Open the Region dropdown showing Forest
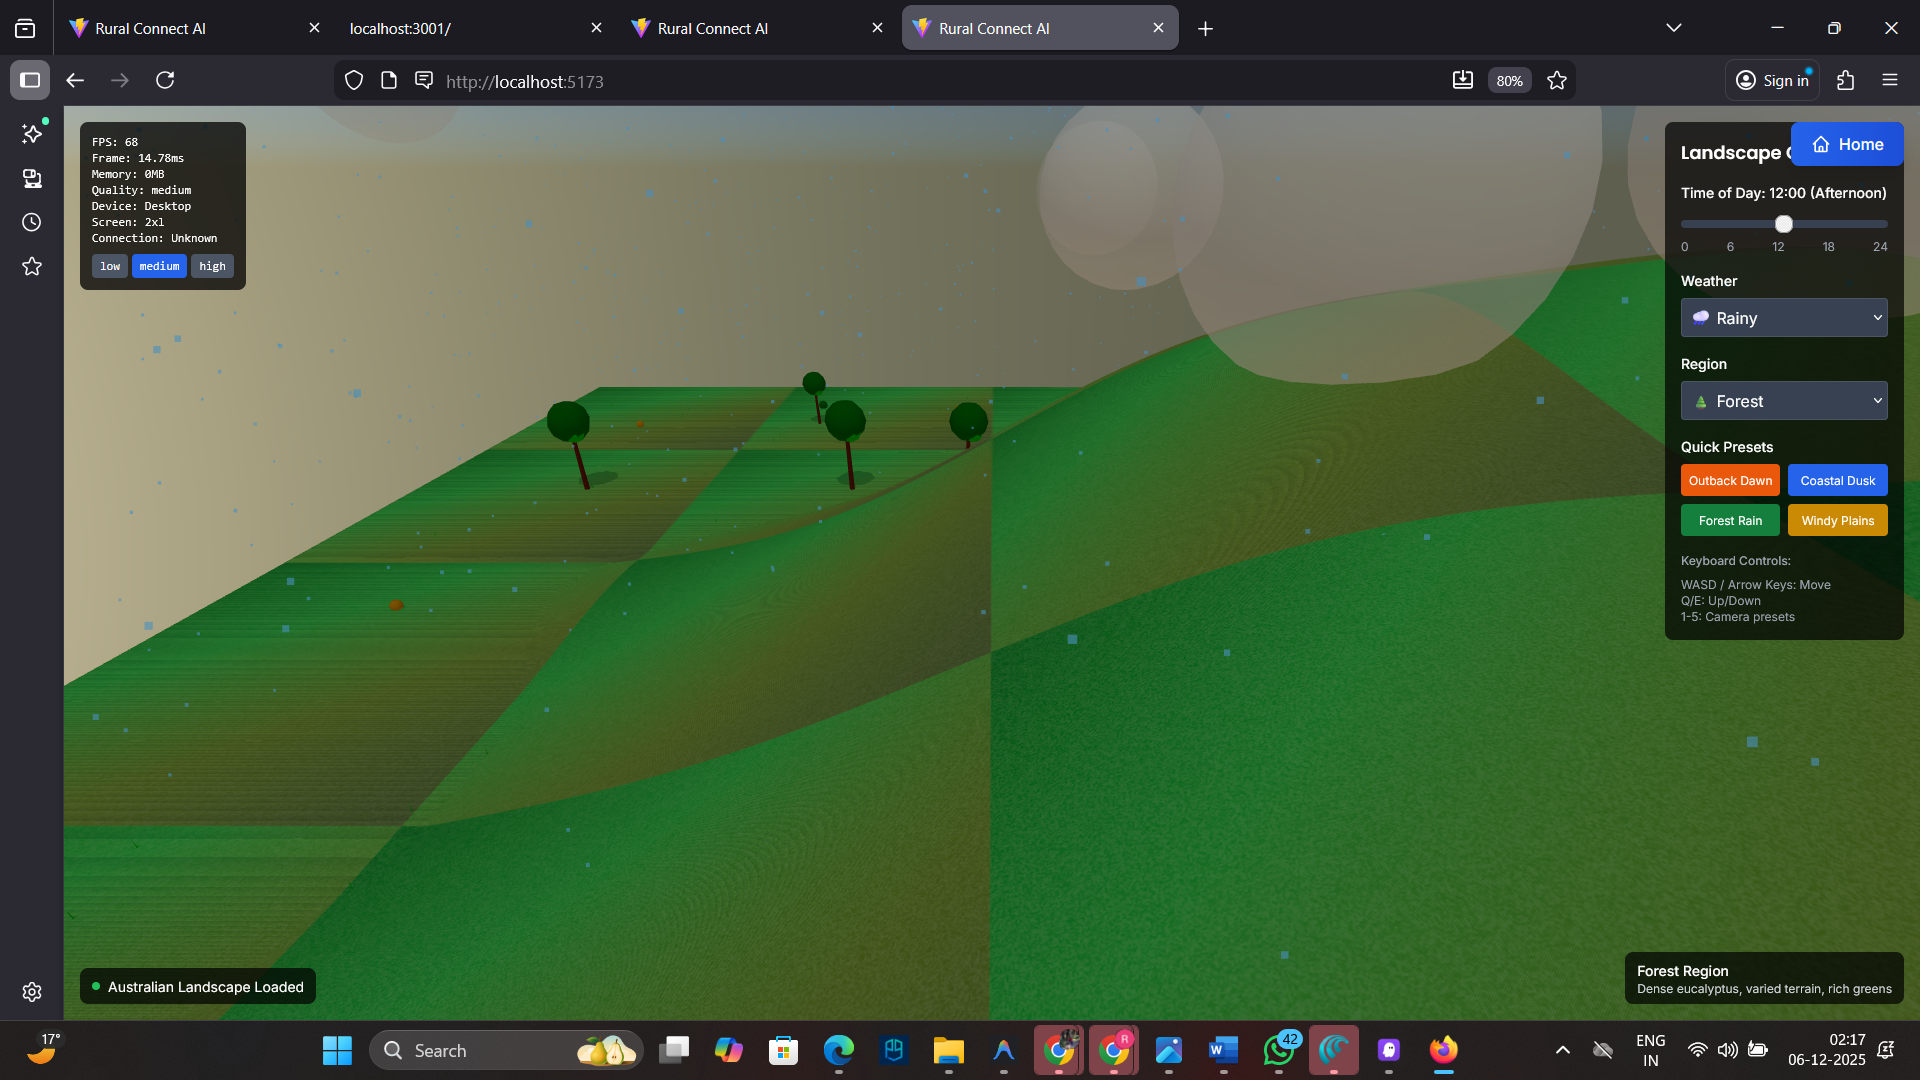The height and width of the screenshot is (1080, 1920). (x=1783, y=401)
